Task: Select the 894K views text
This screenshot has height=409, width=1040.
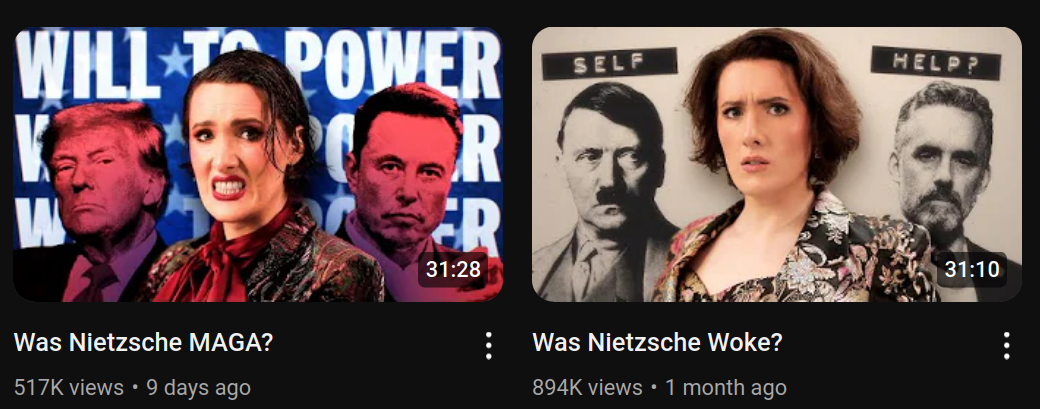Action: pyautogui.click(x=588, y=387)
